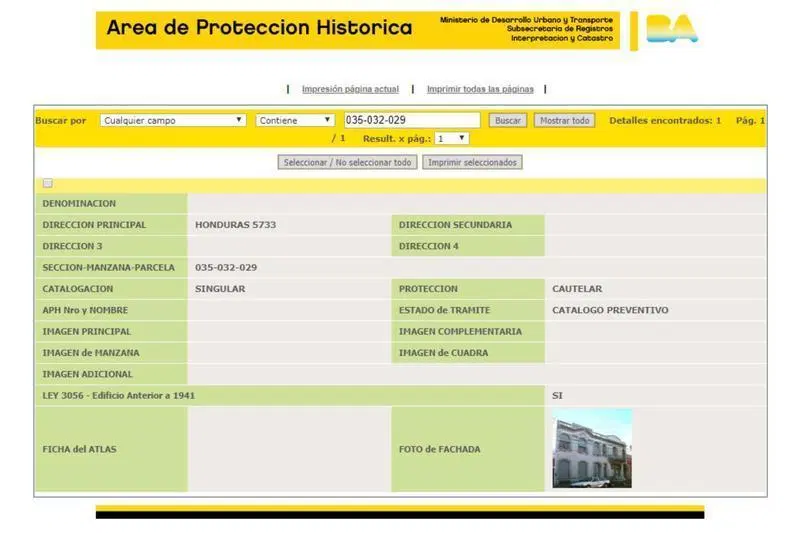Open the 'Impresión página actual' link

point(350,89)
